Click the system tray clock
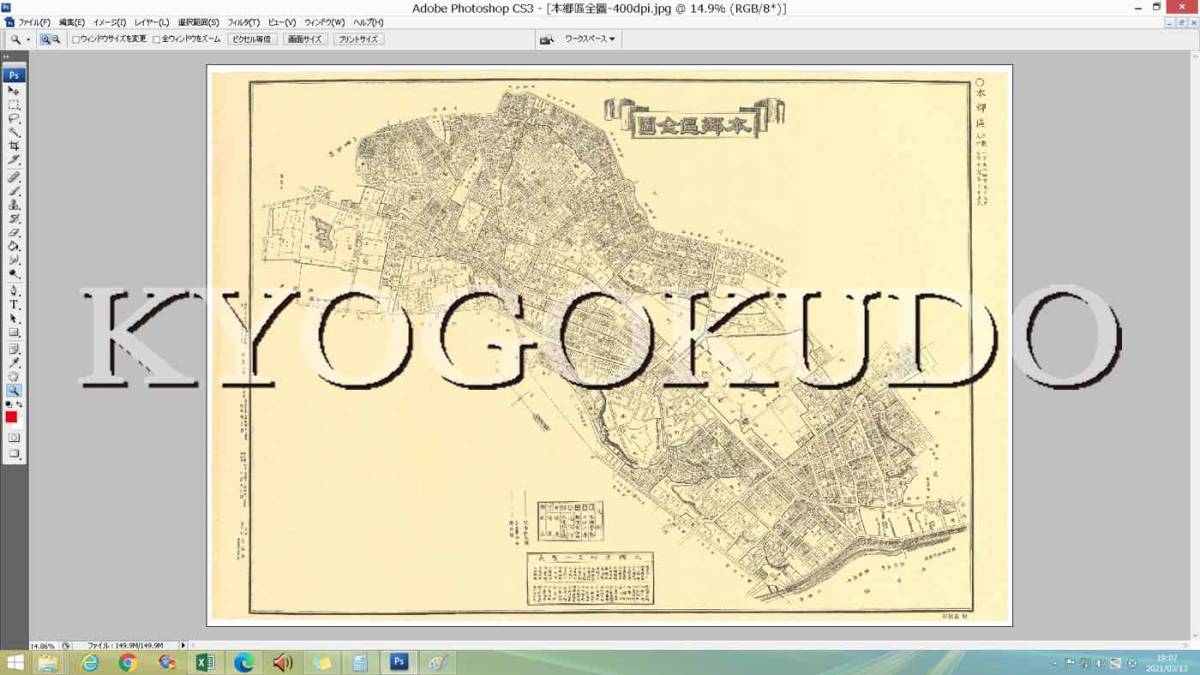The height and width of the screenshot is (675, 1200). pyautogui.click(x=1165, y=663)
